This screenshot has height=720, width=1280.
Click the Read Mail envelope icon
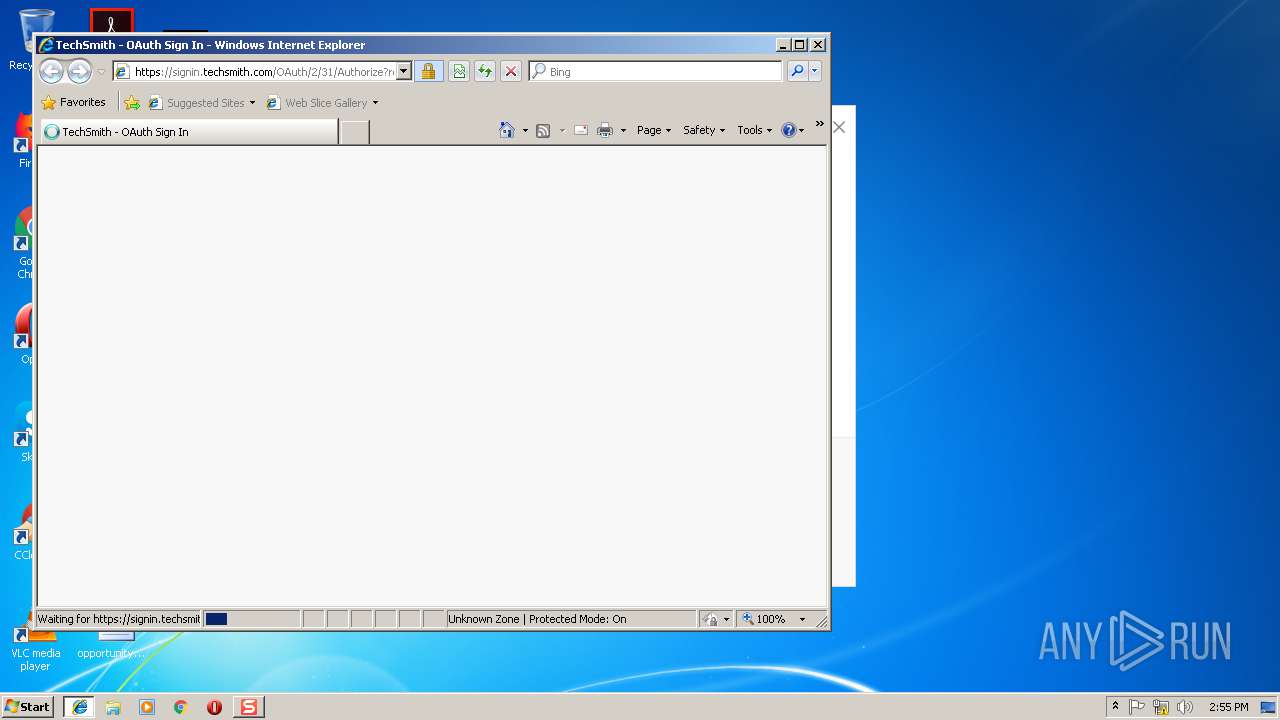580,130
